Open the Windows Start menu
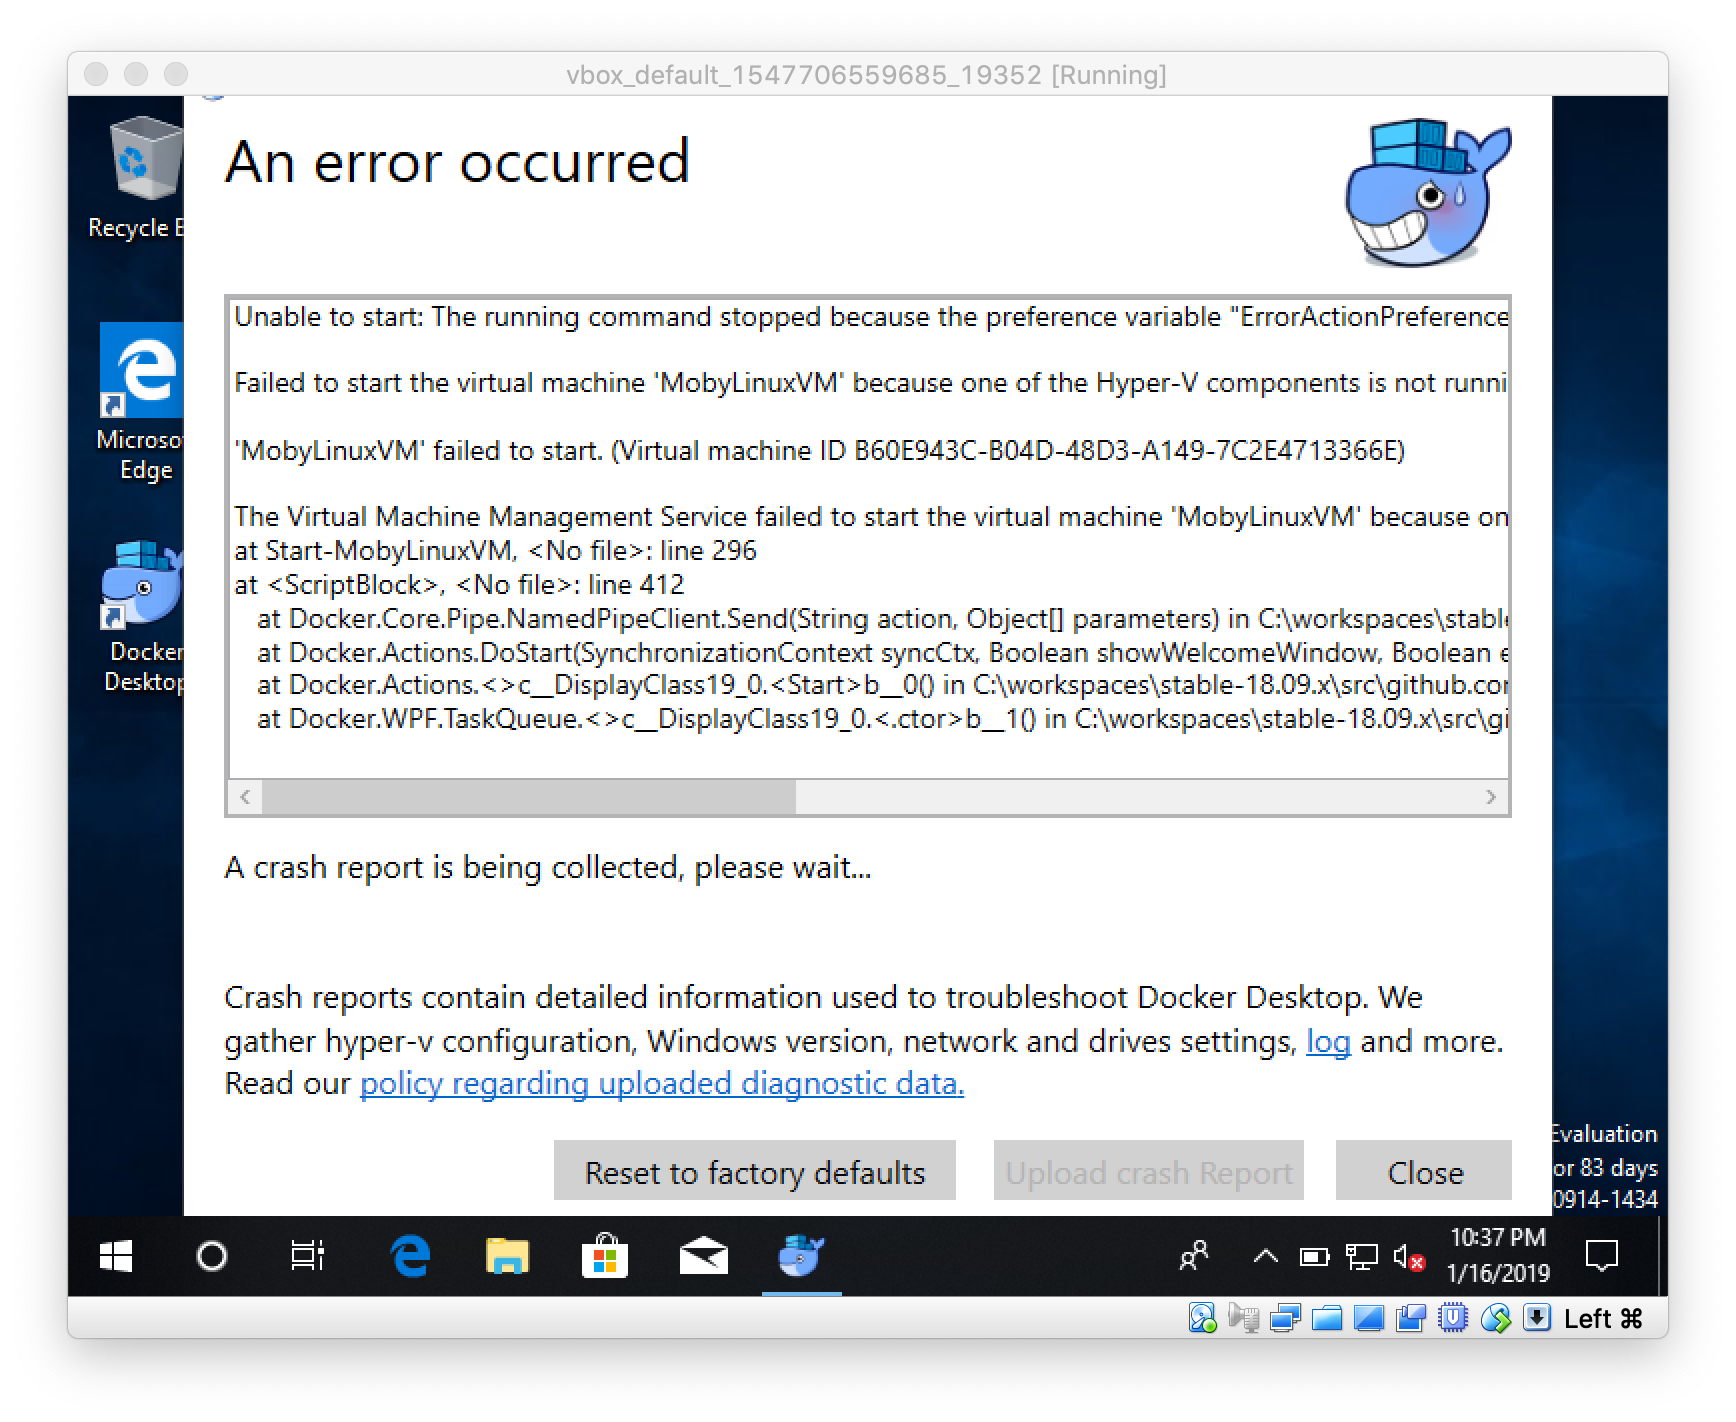Image resolution: width=1736 pixels, height=1422 pixels. pyautogui.click(x=116, y=1256)
